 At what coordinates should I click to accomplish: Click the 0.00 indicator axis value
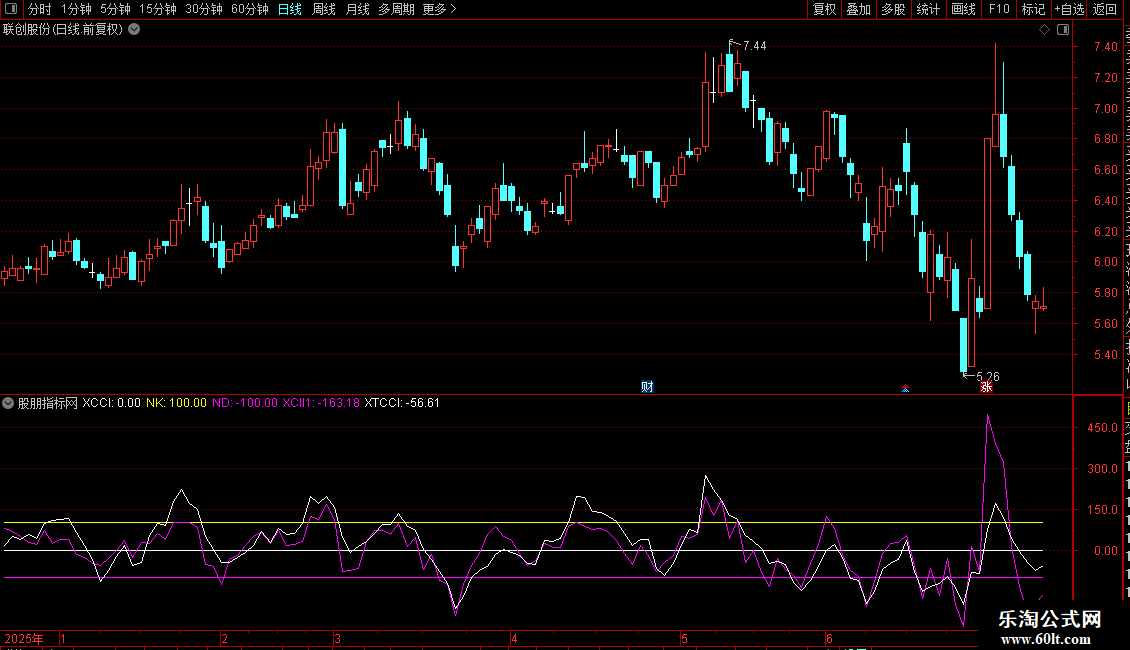pos(1105,551)
